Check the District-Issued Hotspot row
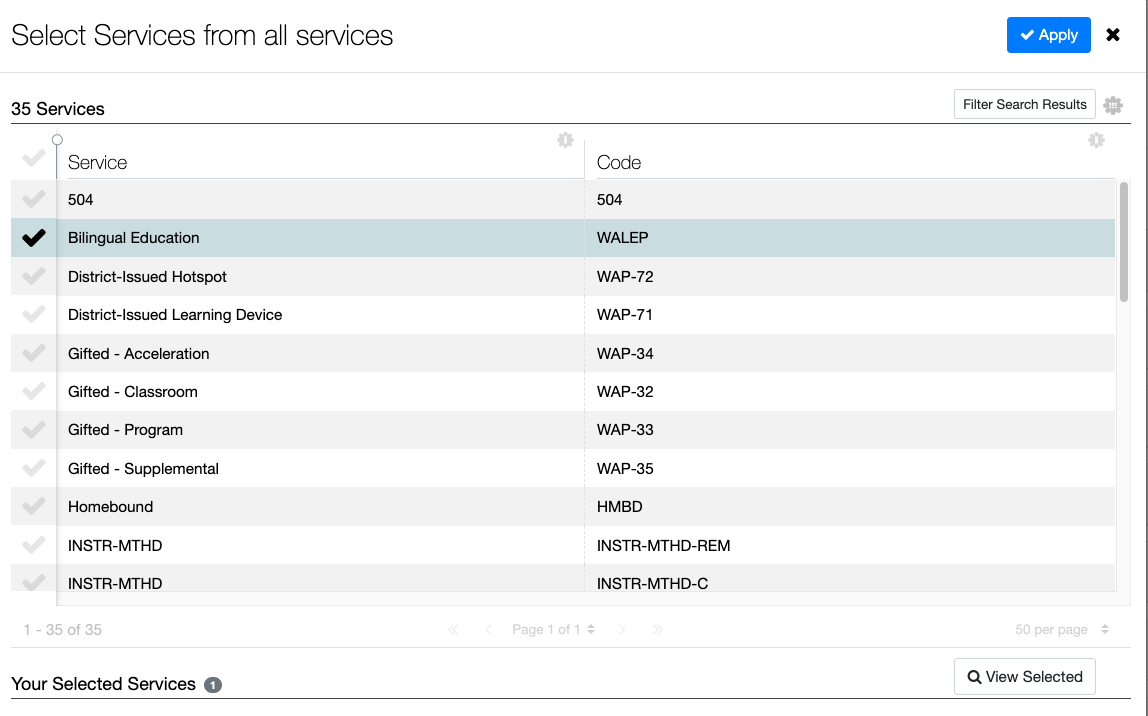The height and width of the screenshot is (716, 1148). pos(34,276)
